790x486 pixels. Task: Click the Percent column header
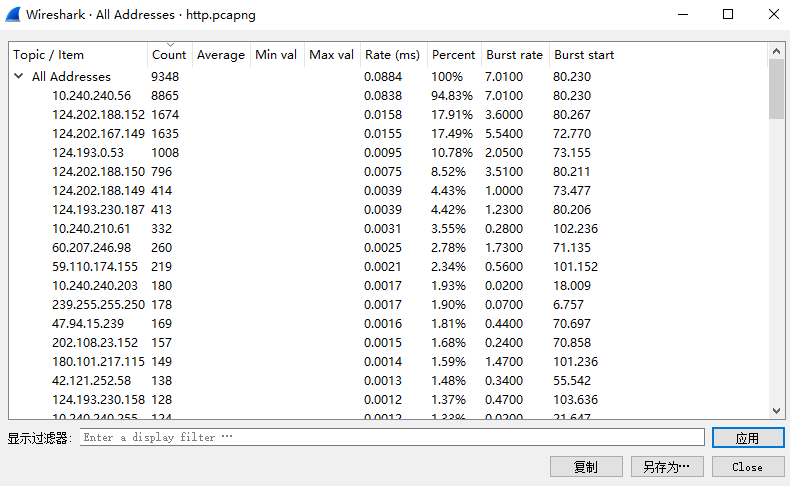click(x=454, y=54)
